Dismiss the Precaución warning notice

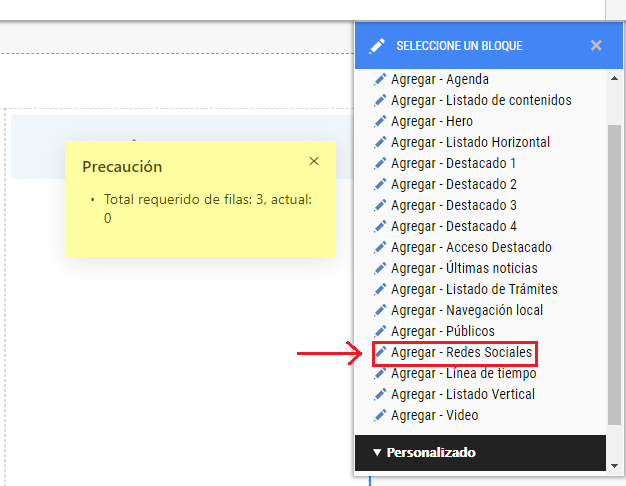pos(314,161)
